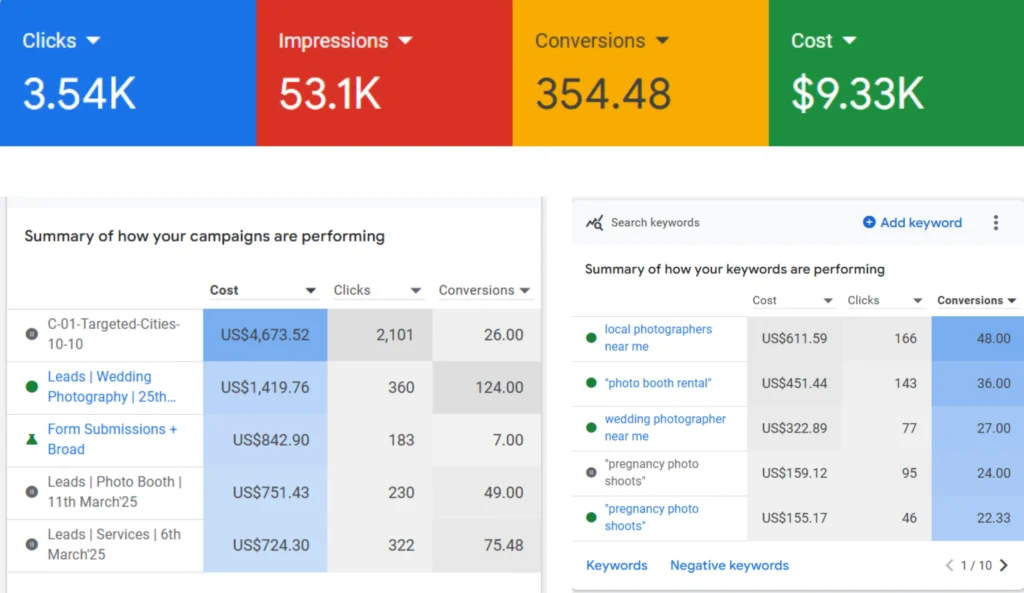Screen dimensions: 1024x593
Task: Go to previous keywords page arrow
Action: point(949,566)
